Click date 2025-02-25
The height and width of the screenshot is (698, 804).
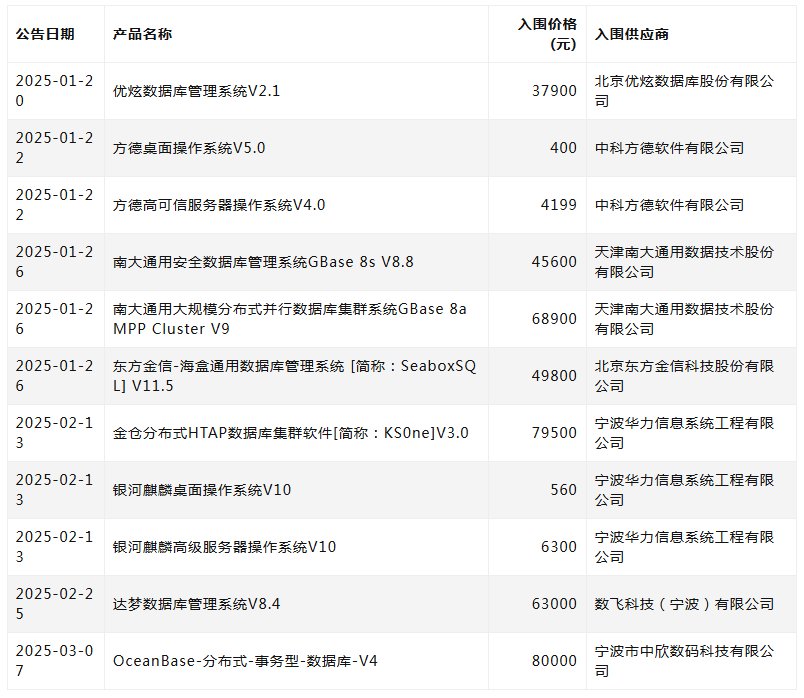pyautogui.click(x=54, y=604)
